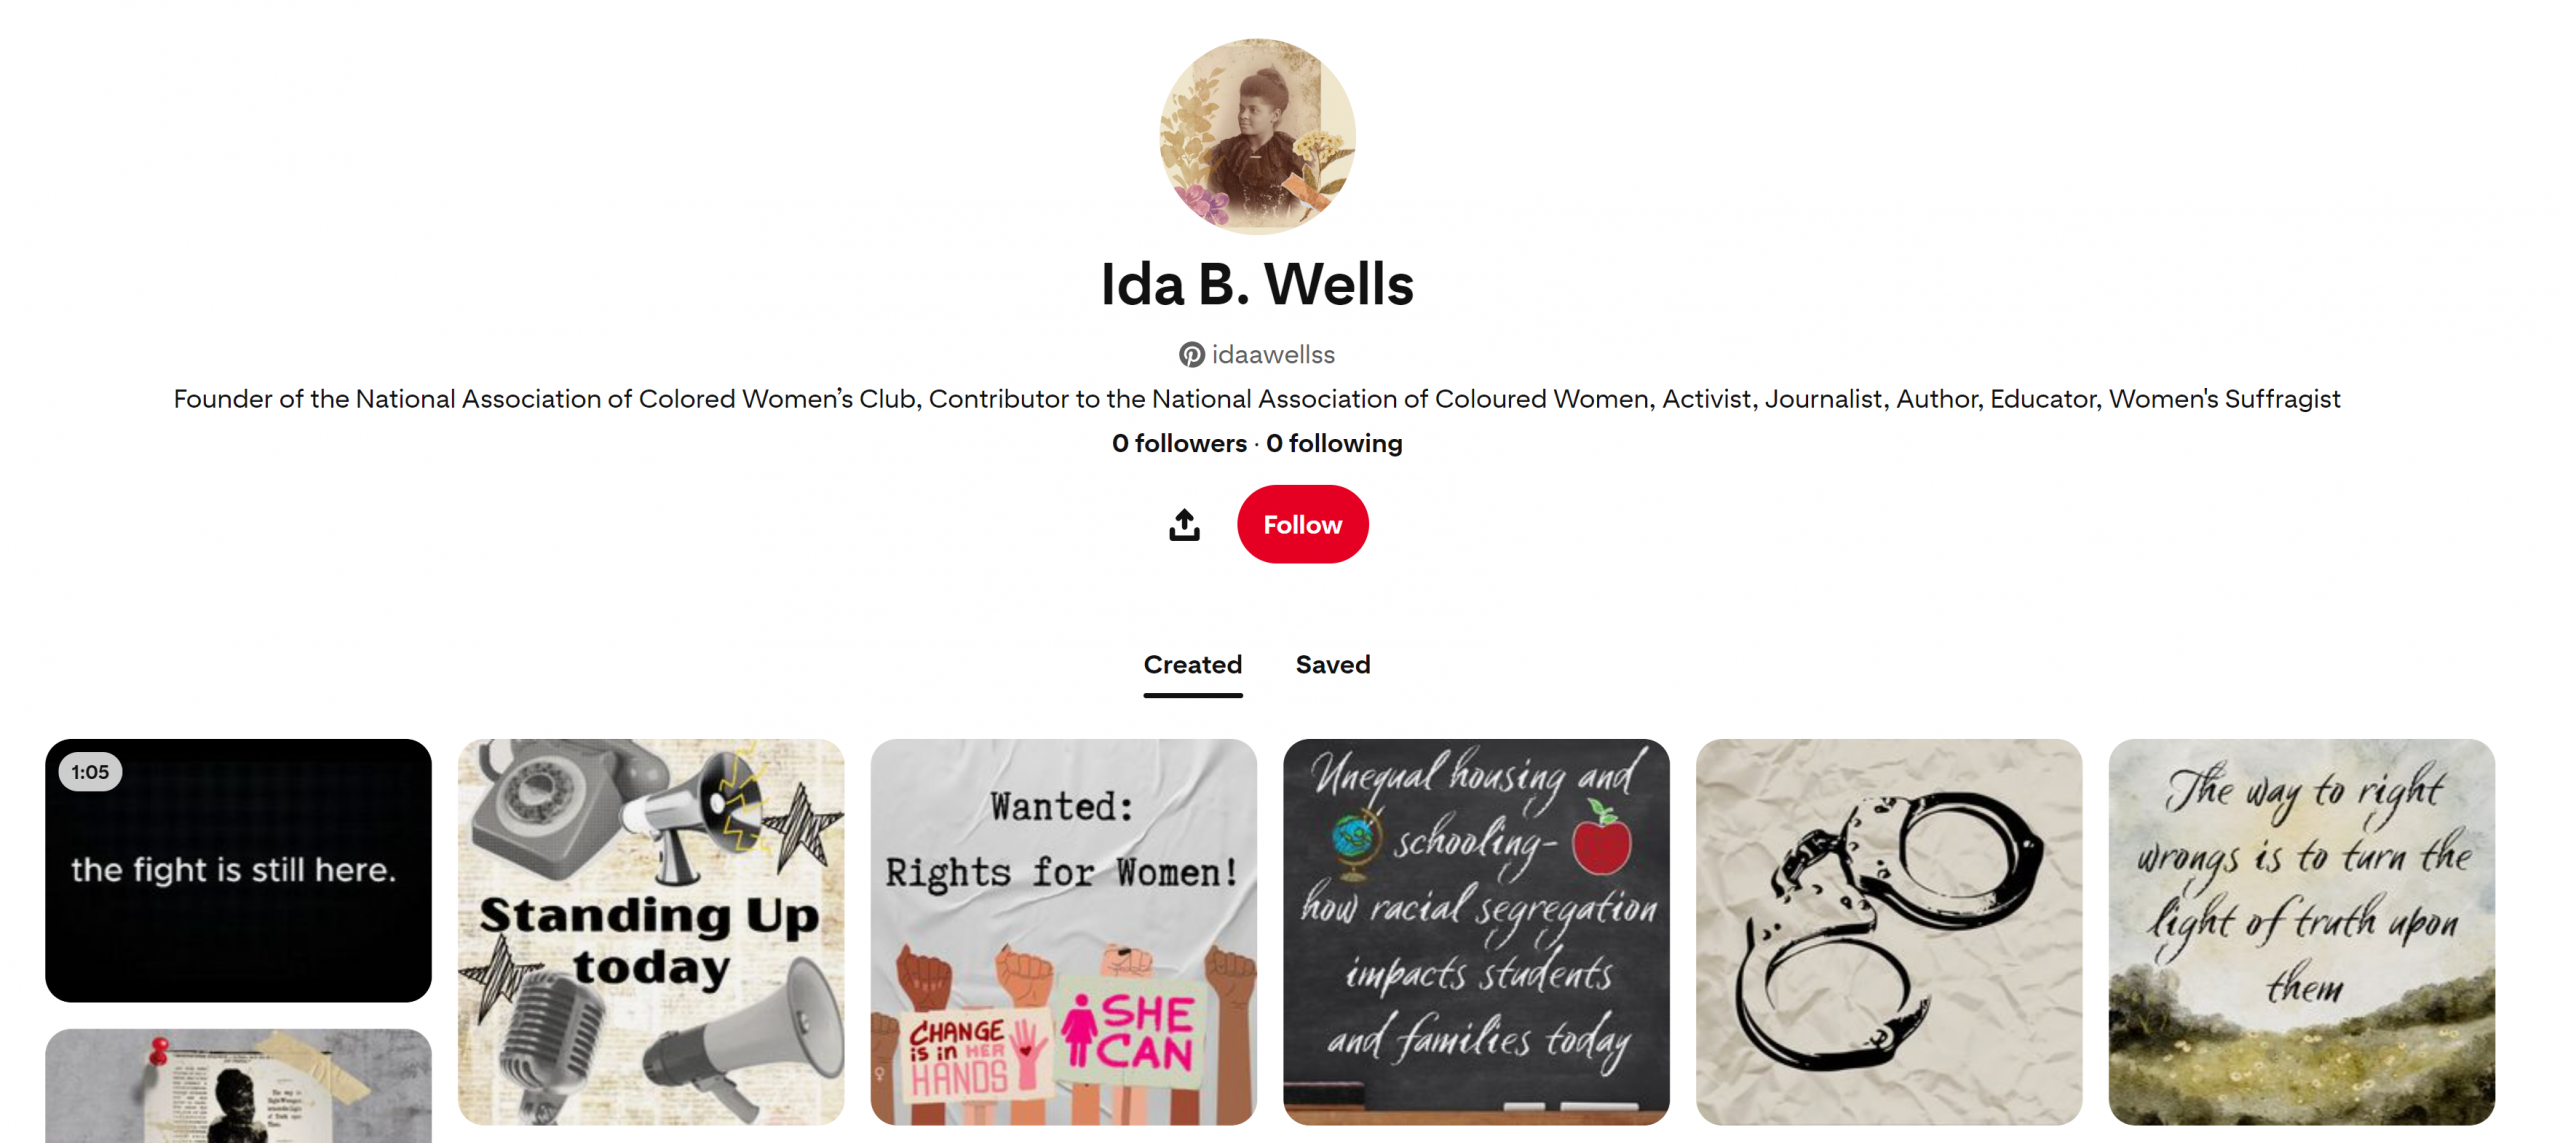The width and height of the screenshot is (2560, 1143).
Task: Open 'Wanted: Rights for Women!' pin
Action: pos(1063,932)
